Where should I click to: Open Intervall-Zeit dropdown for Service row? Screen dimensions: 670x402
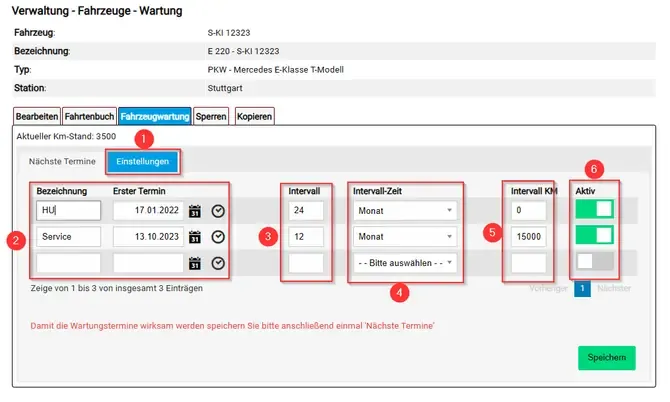point(405,237)
